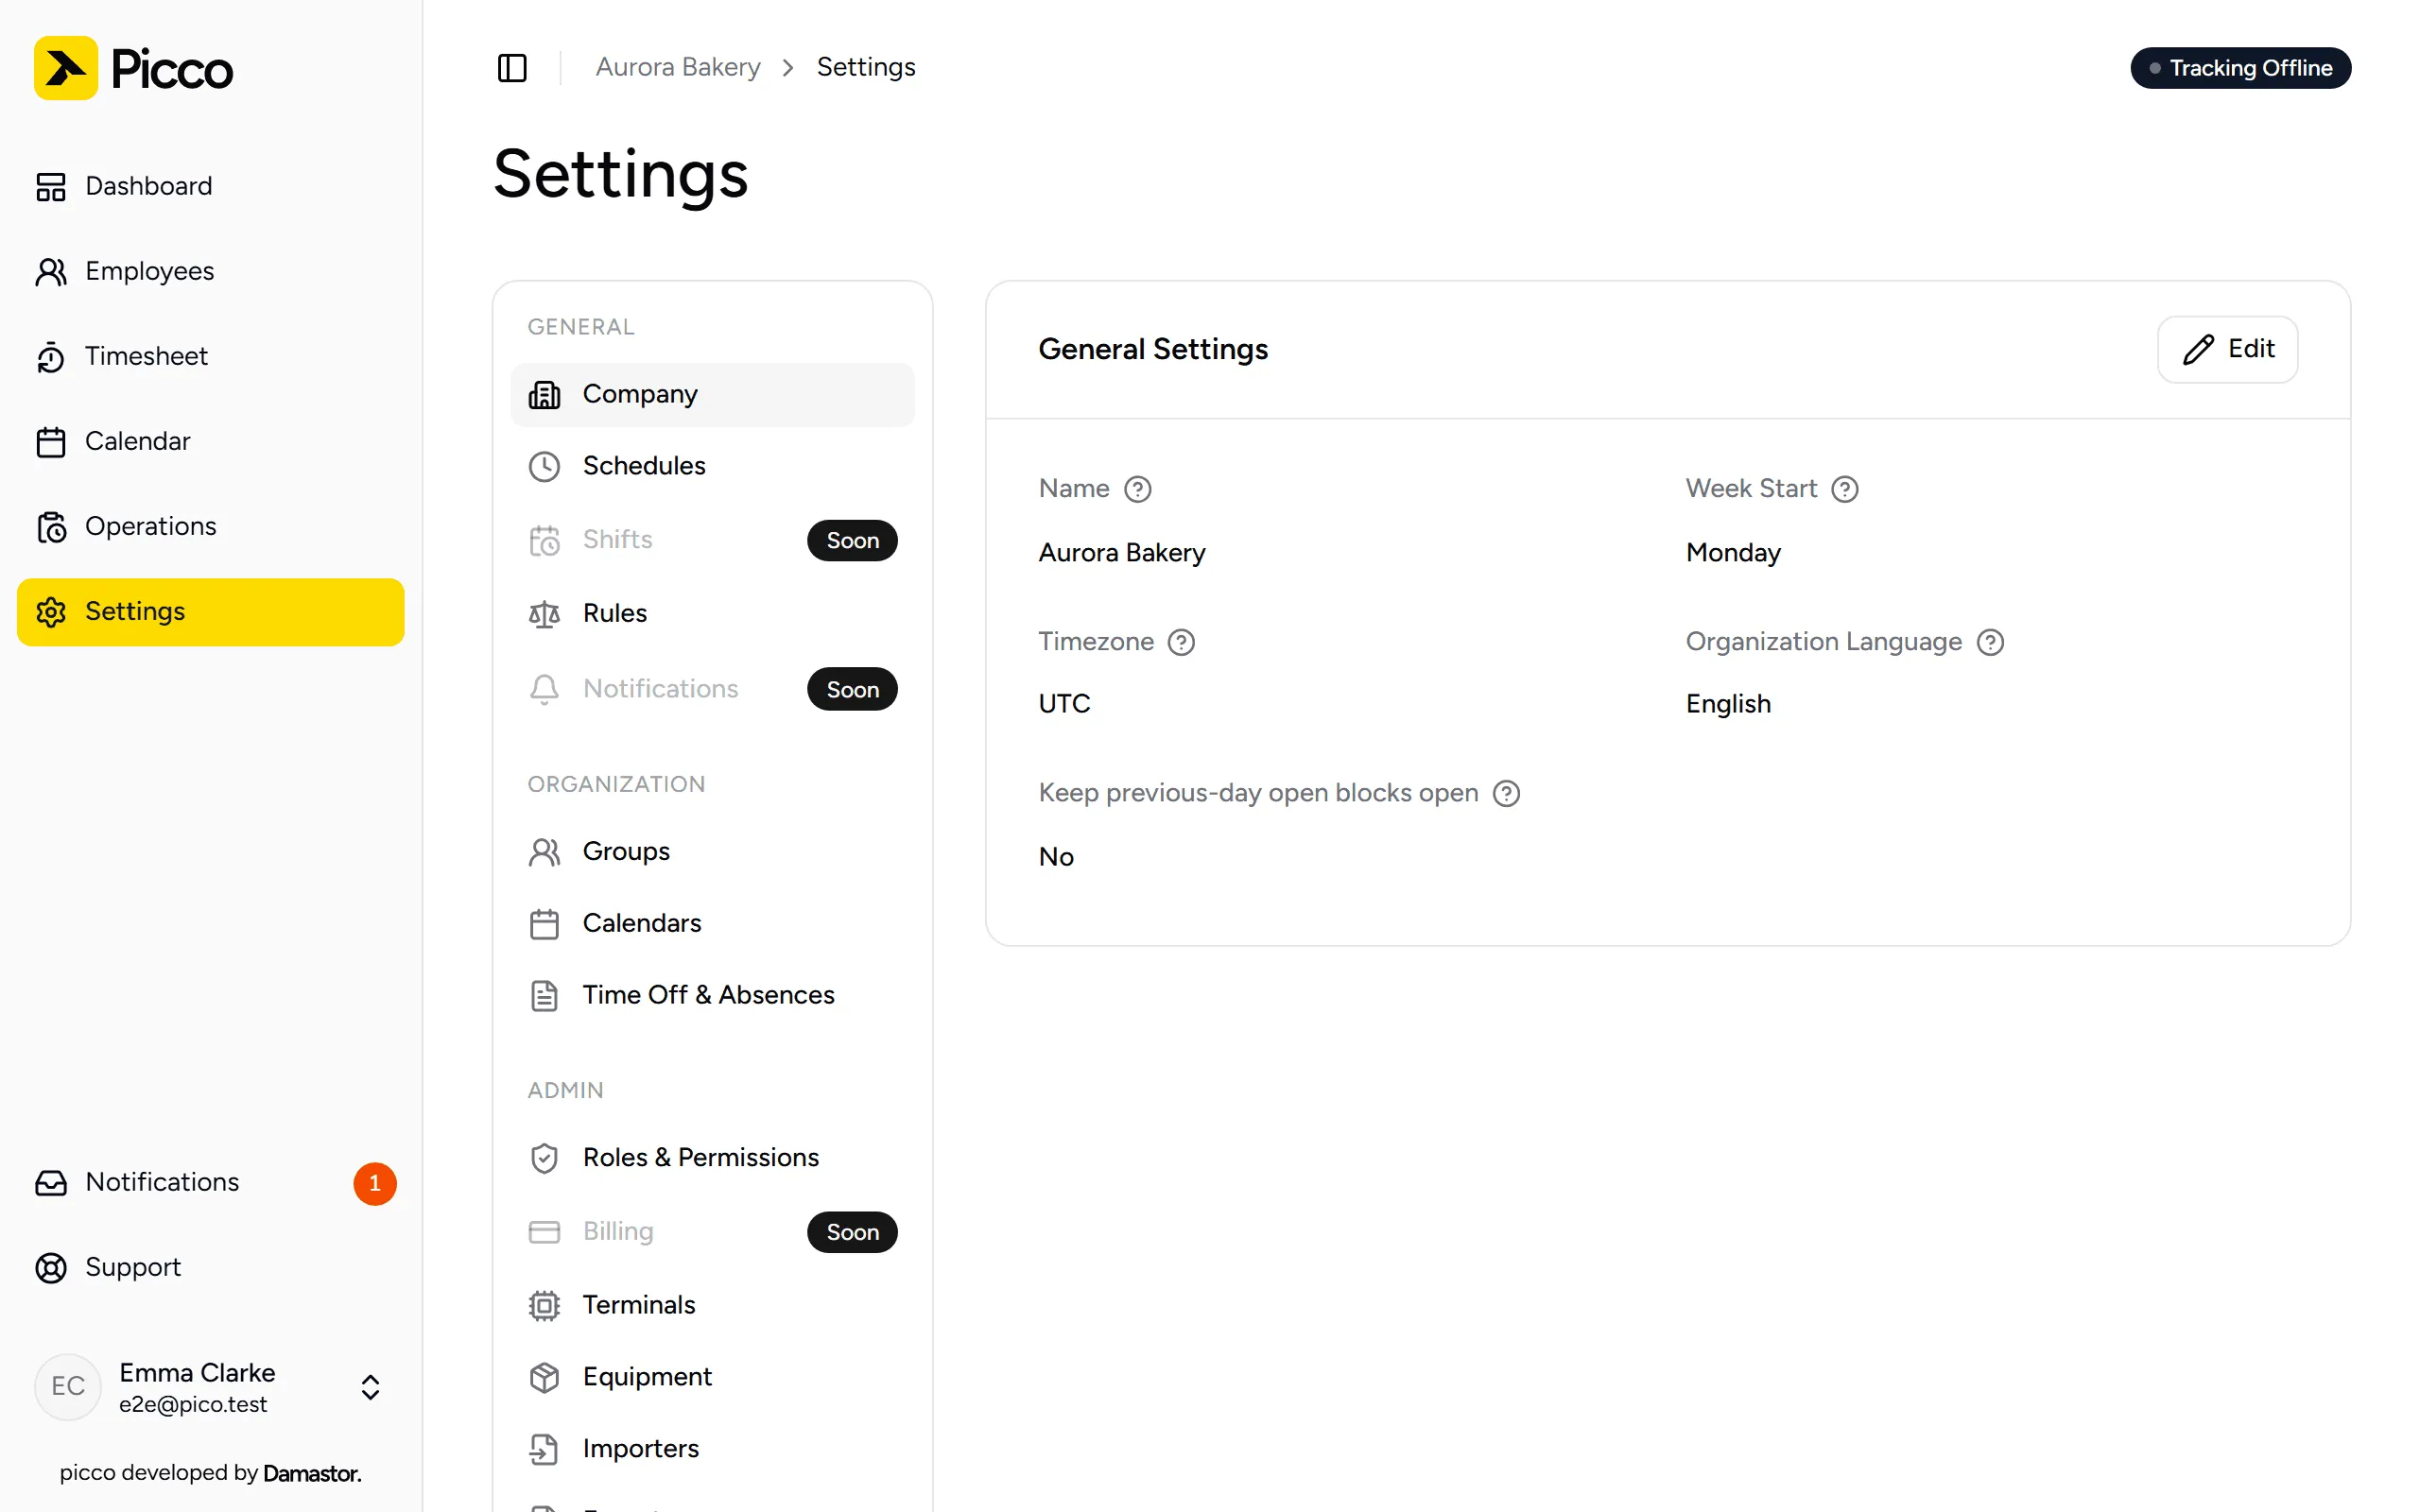Open Calendar in the sidebar
This screenshot has width=2420, height=1512.
tap(211, 441)
